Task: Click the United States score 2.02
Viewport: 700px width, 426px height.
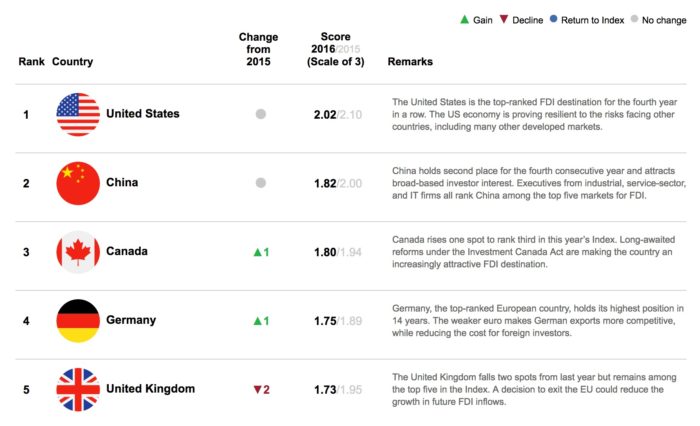Action: (x=326, y=114)
